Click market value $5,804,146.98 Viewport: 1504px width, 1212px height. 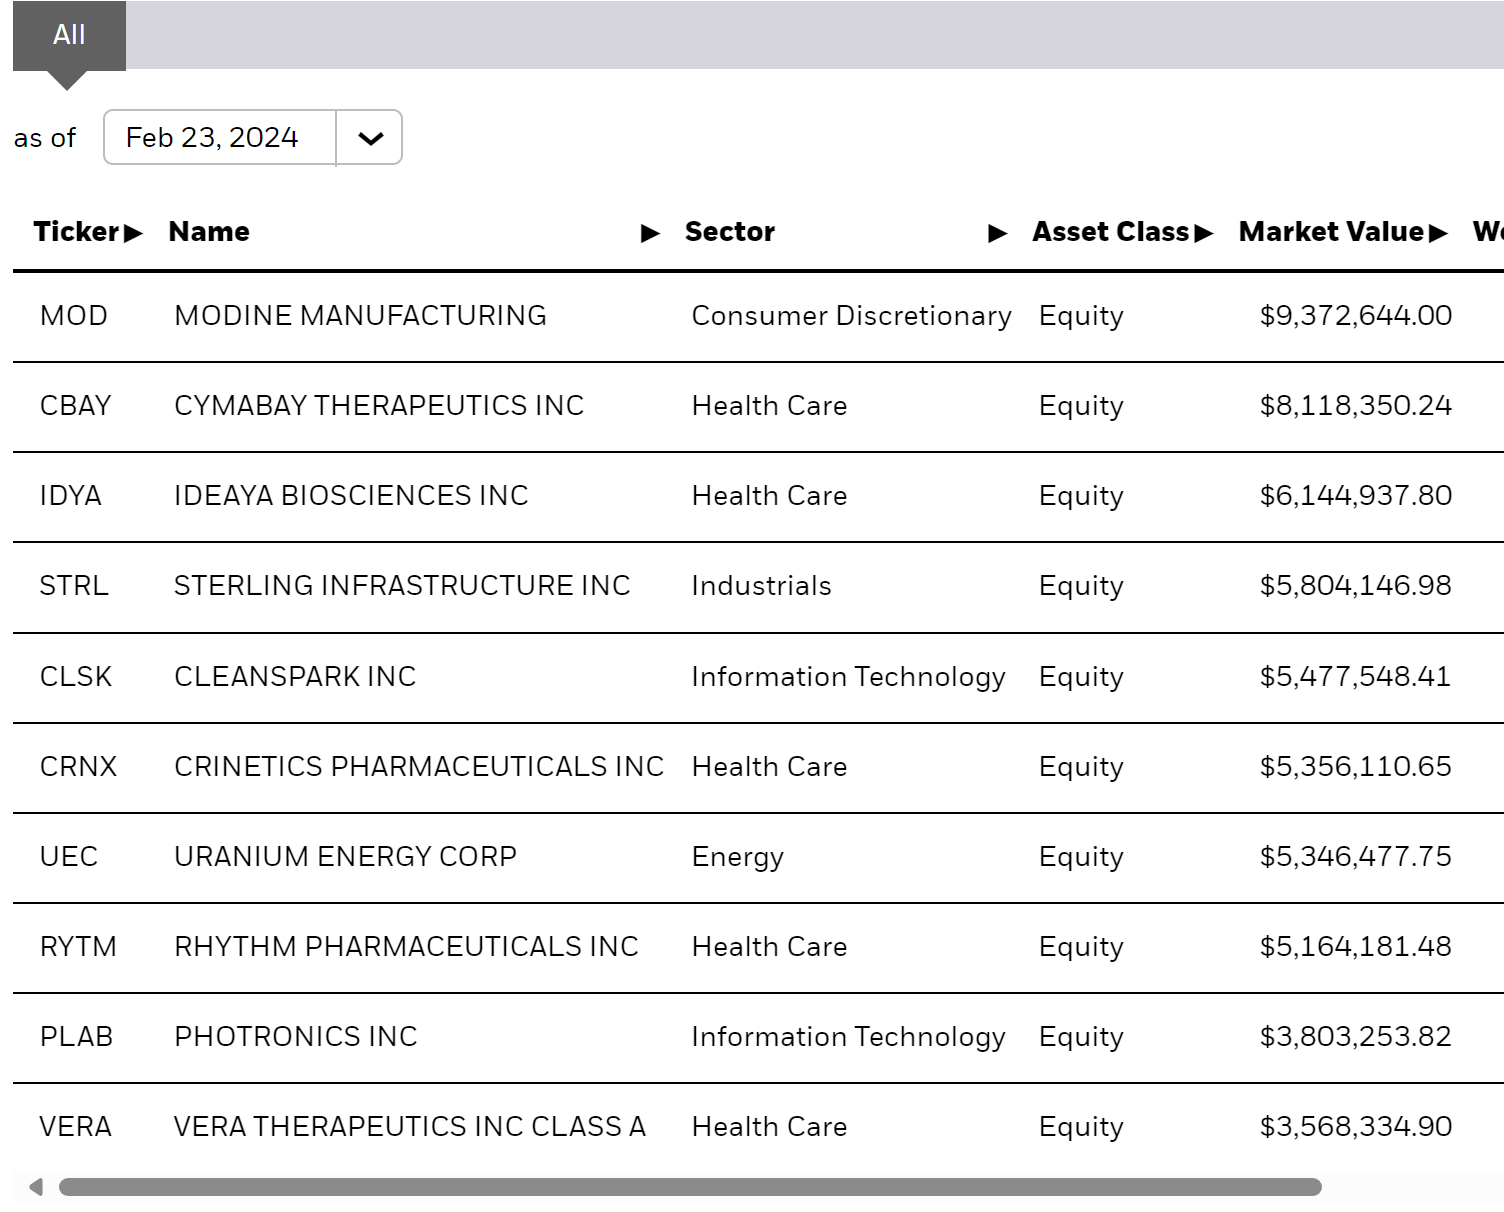pyautogui.click(x=1356, y=586)
